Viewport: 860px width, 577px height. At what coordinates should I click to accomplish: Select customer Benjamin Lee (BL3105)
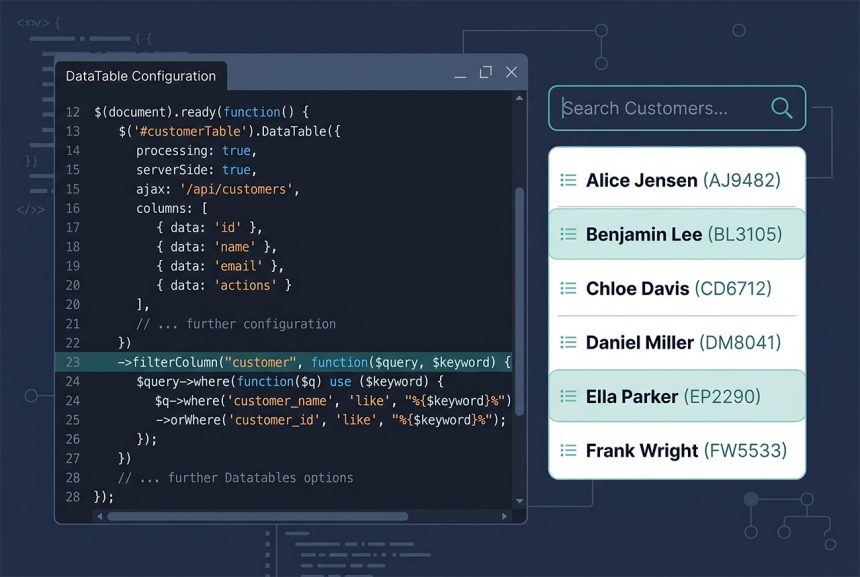[677, 234]
